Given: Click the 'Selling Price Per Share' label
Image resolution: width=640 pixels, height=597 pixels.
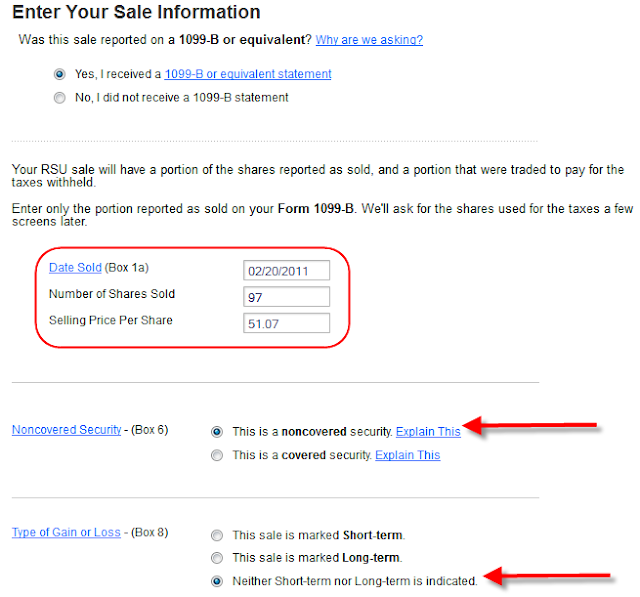Looking at the screenshot, I should pyautogui.click(x=111, y=320).
